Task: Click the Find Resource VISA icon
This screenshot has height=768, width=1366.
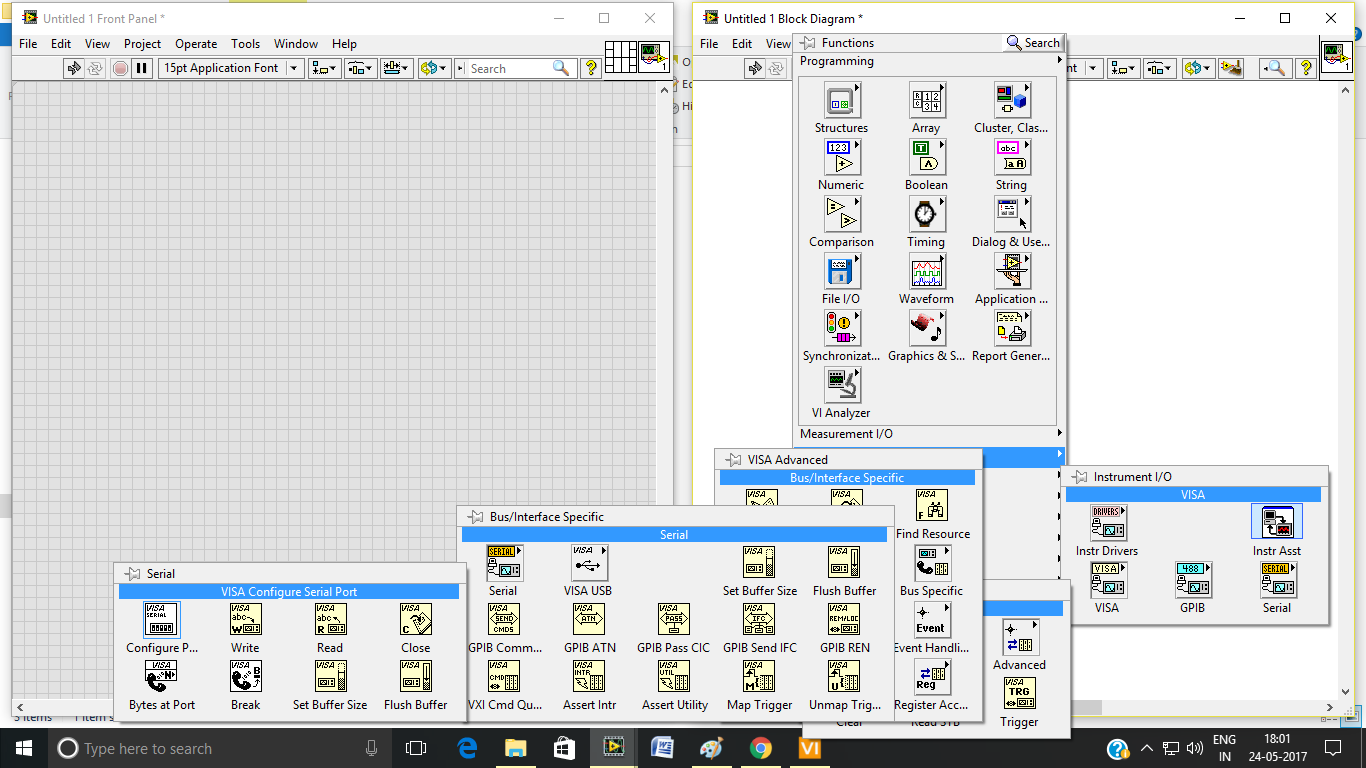Action: [932, 506]
